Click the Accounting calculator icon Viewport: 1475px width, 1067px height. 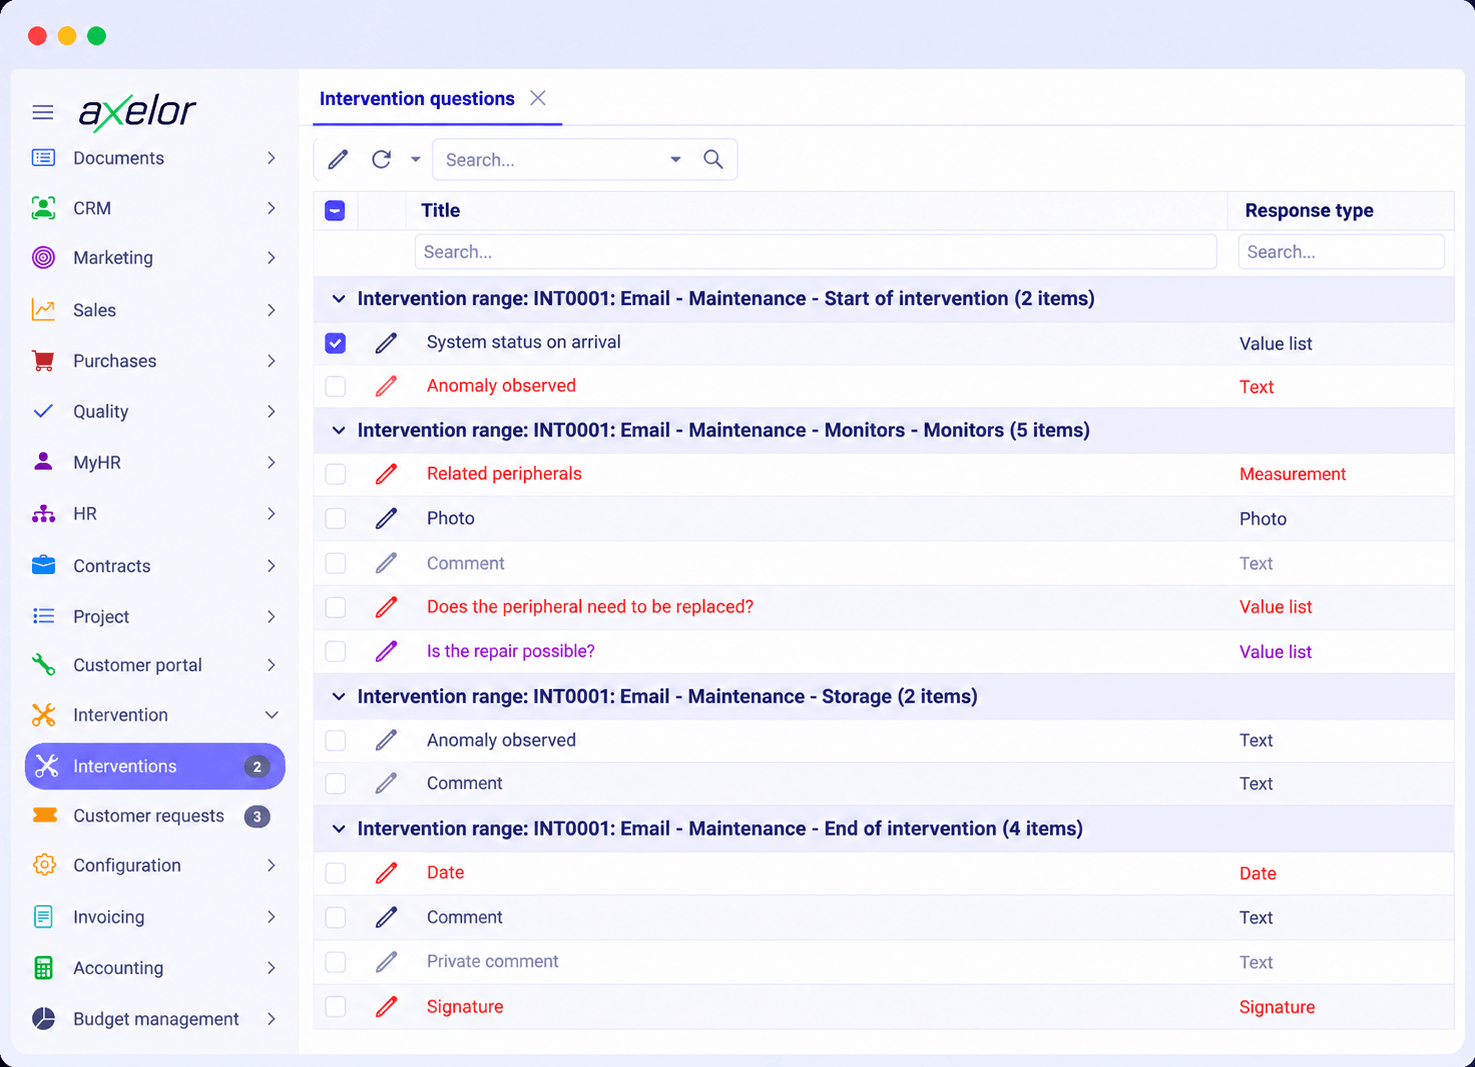[x=43, y=967]
